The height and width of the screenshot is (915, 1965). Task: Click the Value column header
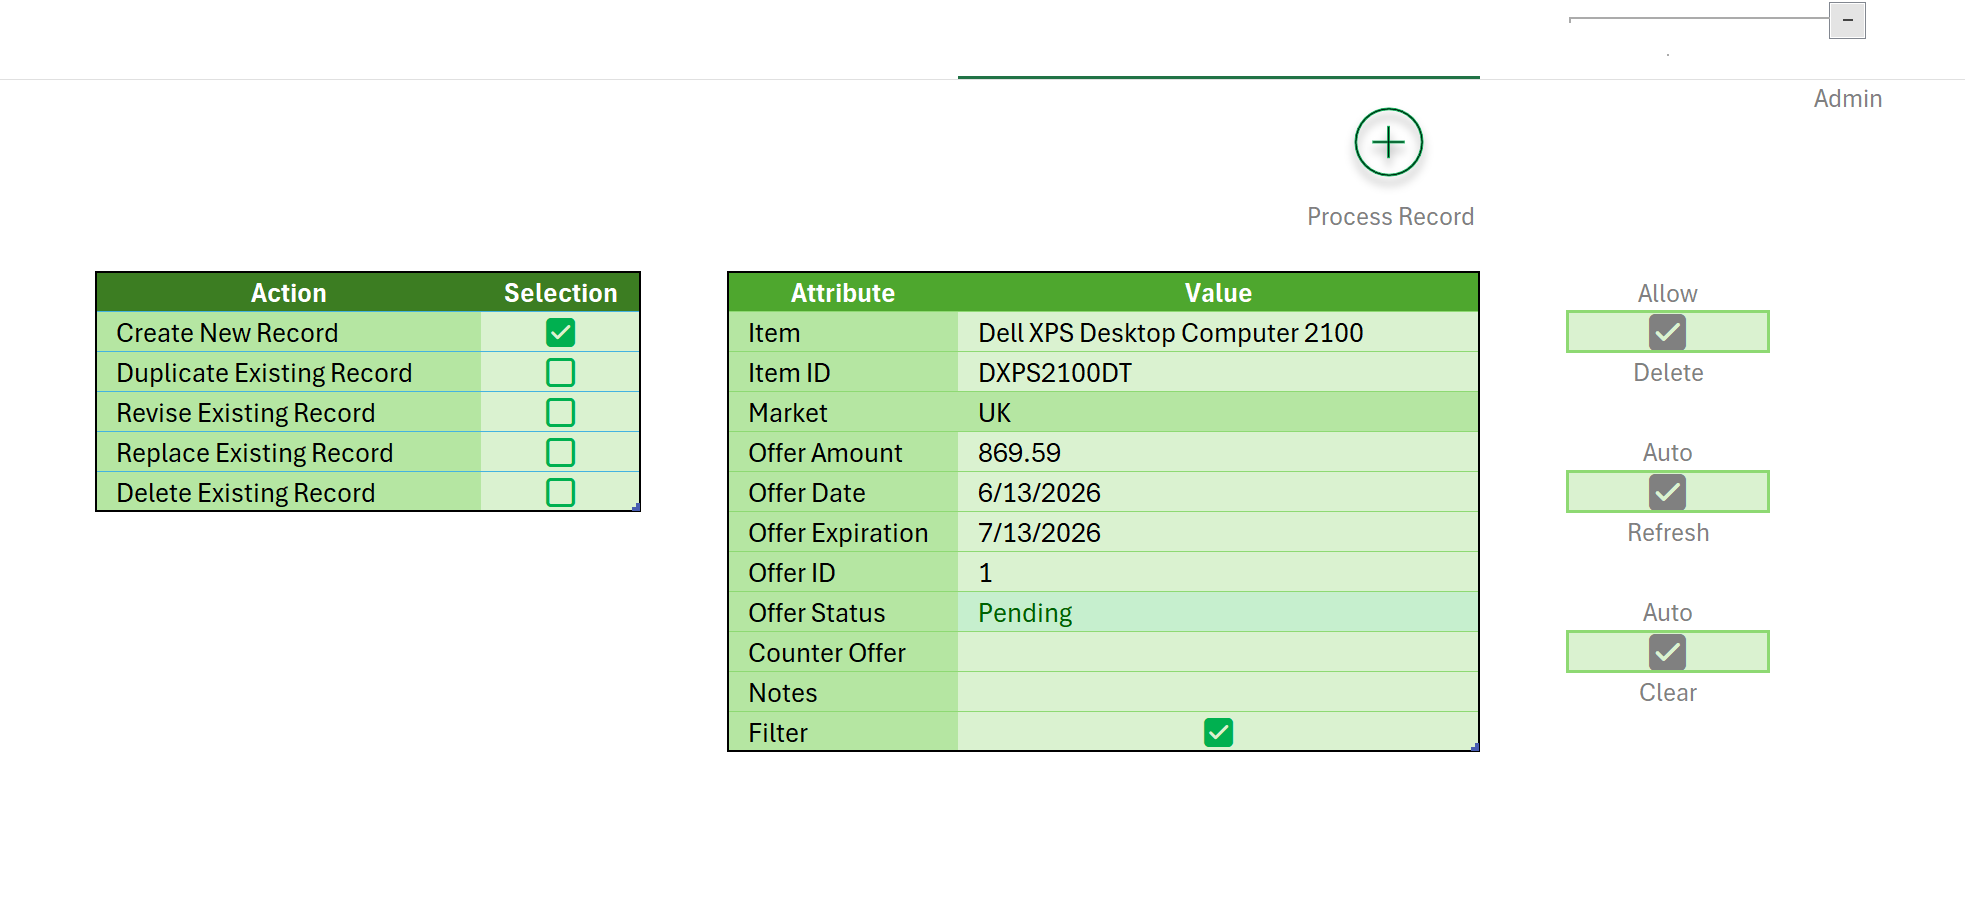click(1218, 293)
